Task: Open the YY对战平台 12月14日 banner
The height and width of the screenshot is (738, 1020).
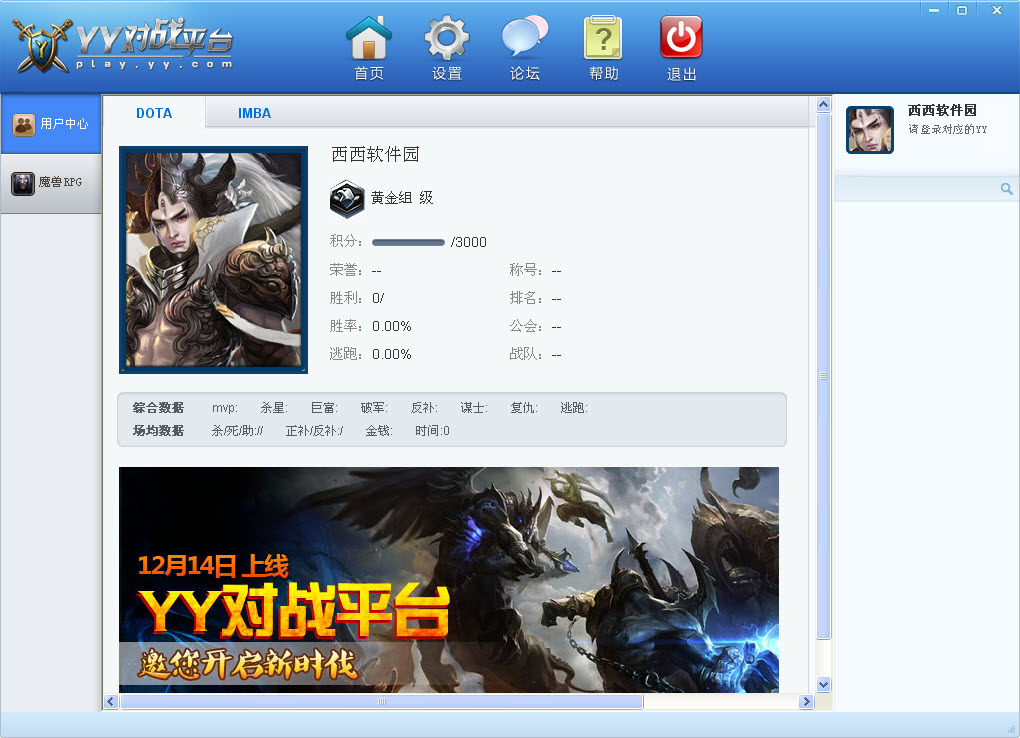Action: click(449, 579)
